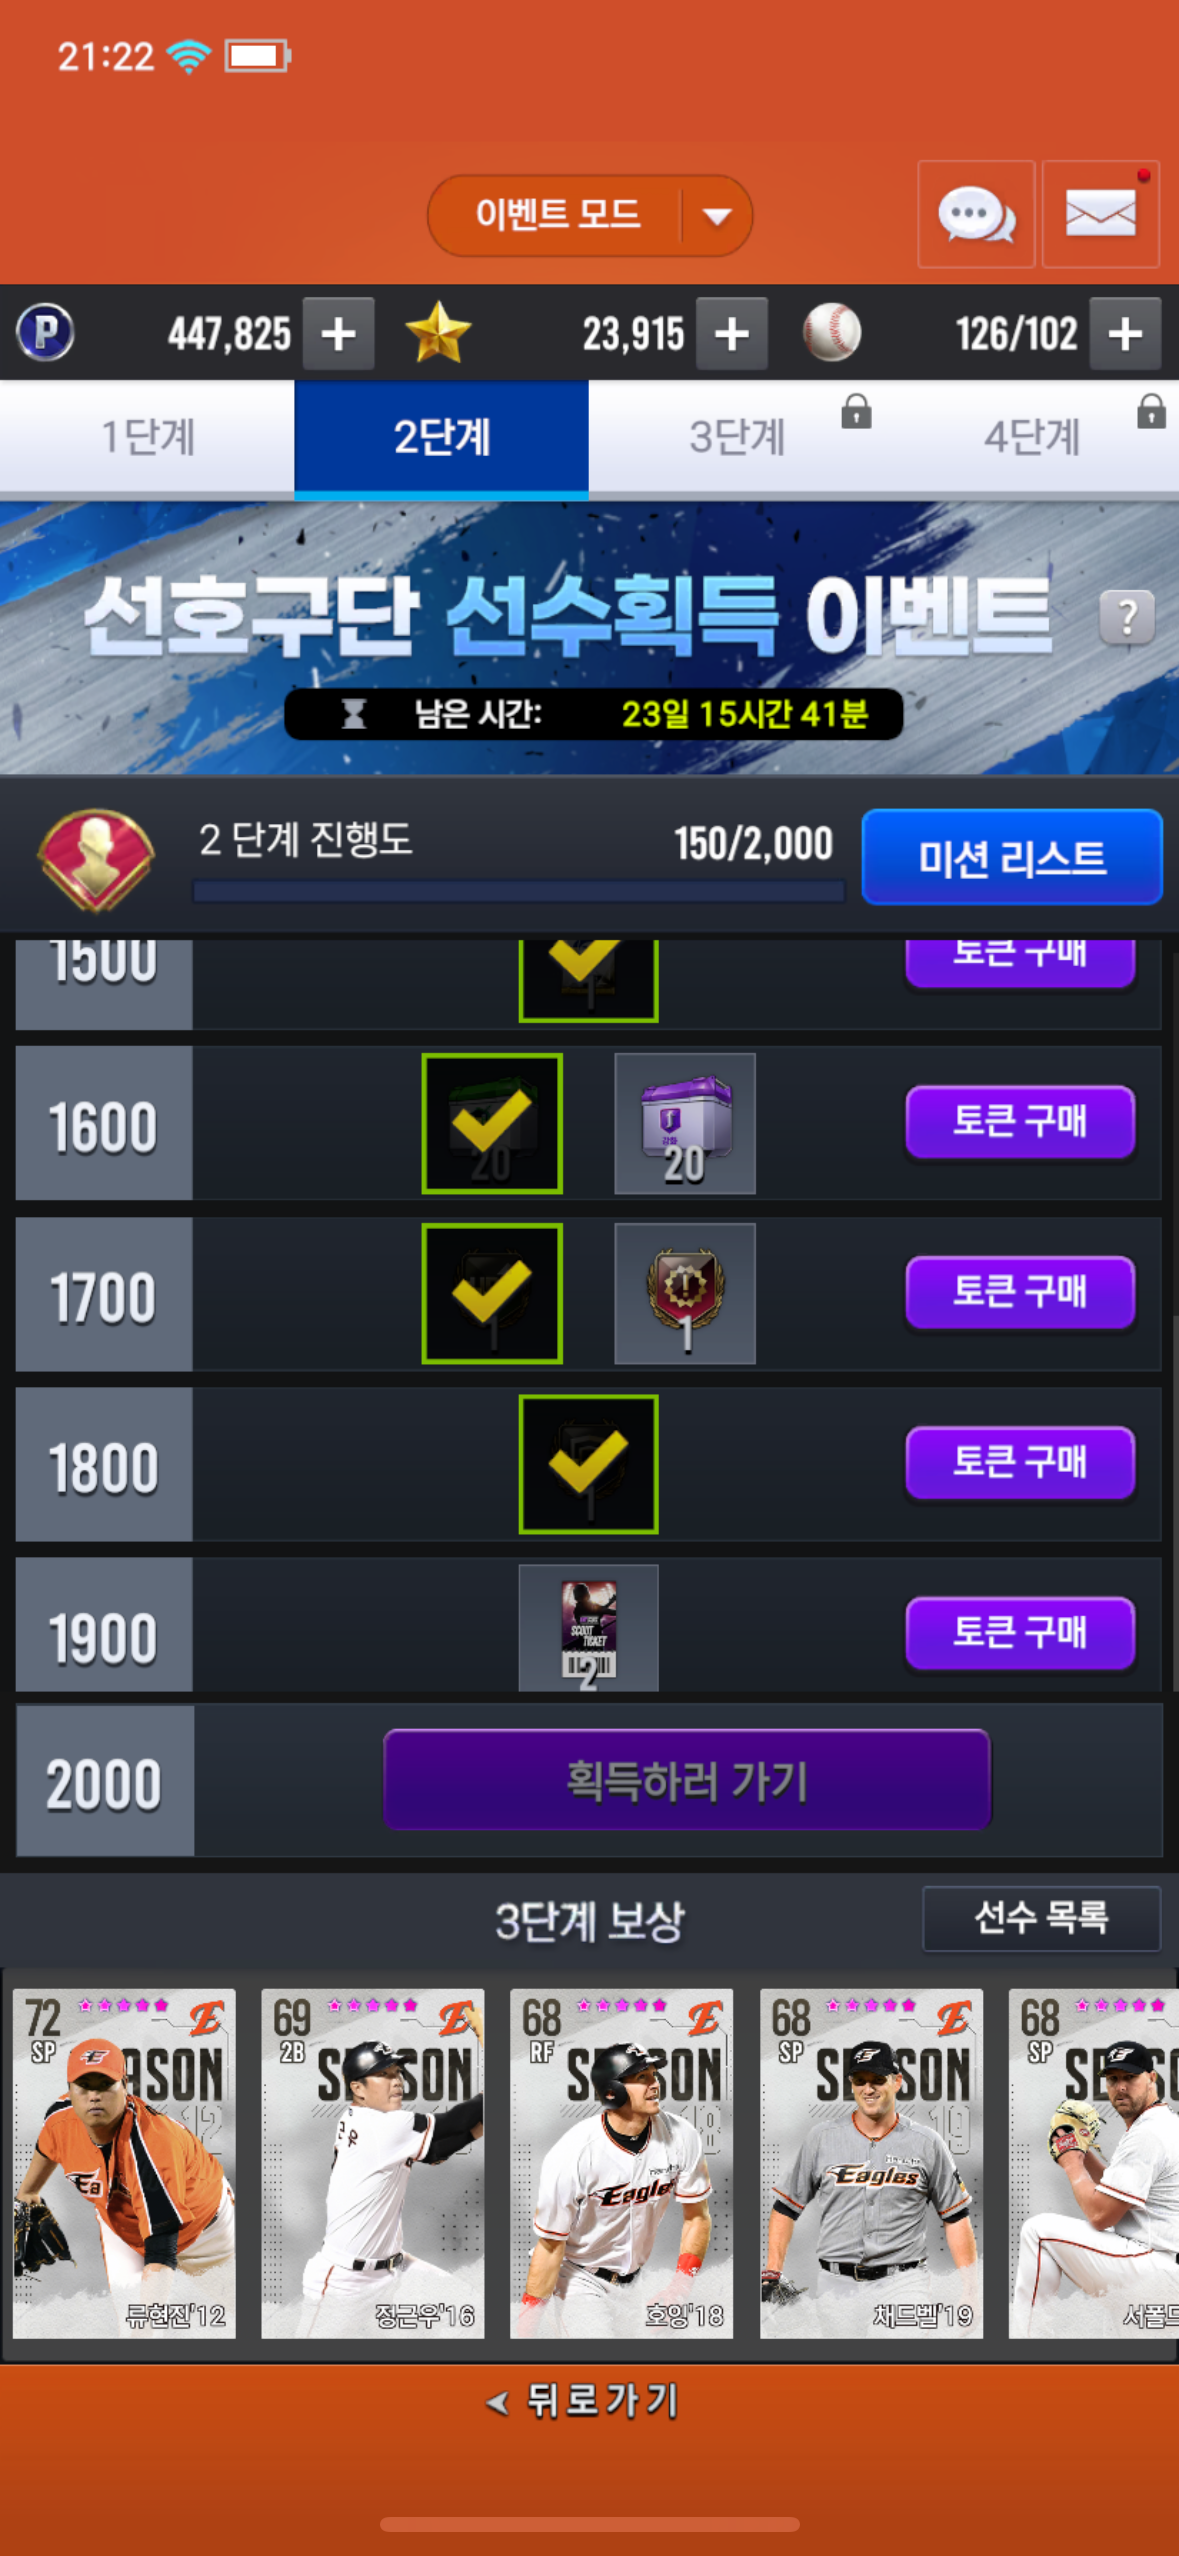Image resolution: width=1179 pixels, height=2556 pixels.
Task: Open the chat speech bubble icon
Action: click(x=976, y=214)
